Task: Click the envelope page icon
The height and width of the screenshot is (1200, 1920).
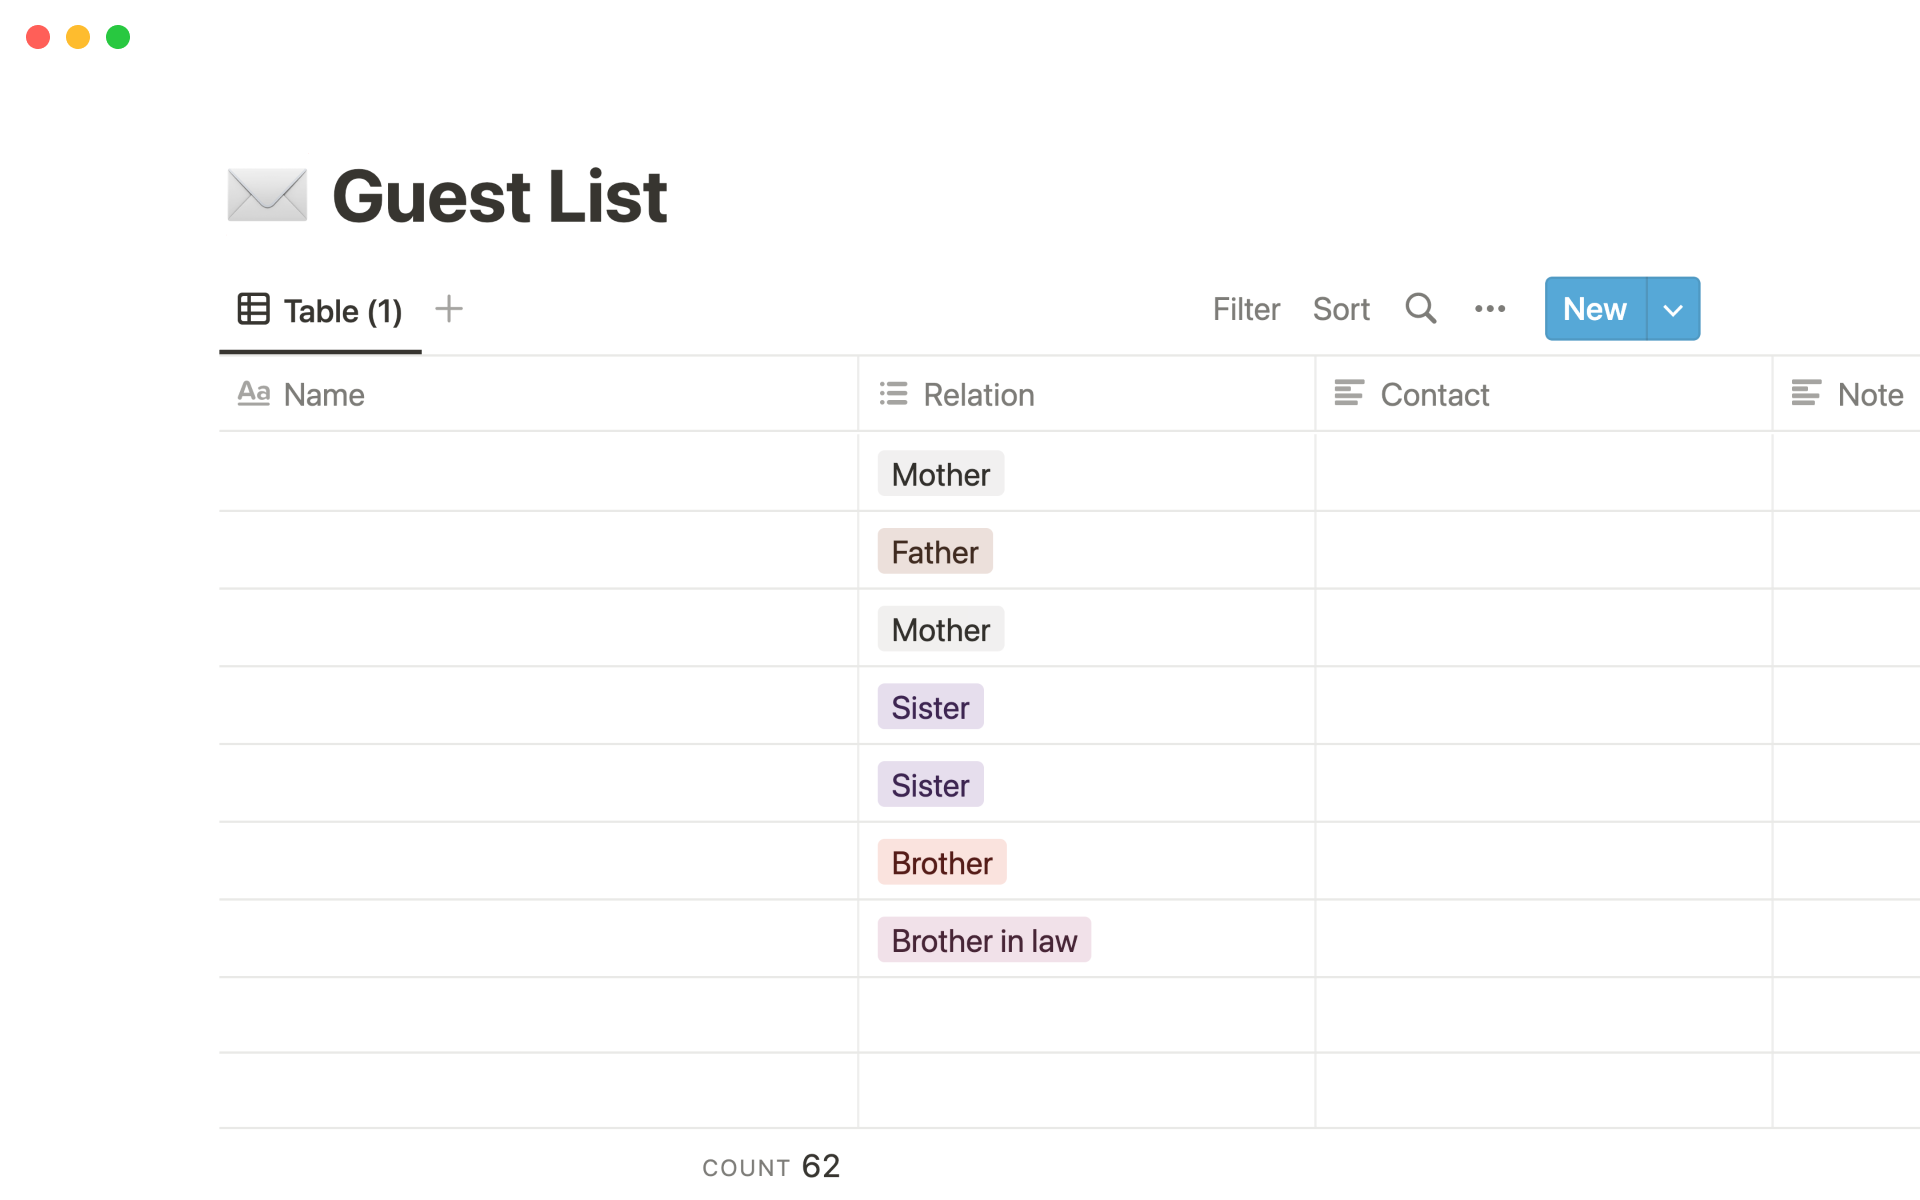Action: pyautogui.click(x=267, y=195)
